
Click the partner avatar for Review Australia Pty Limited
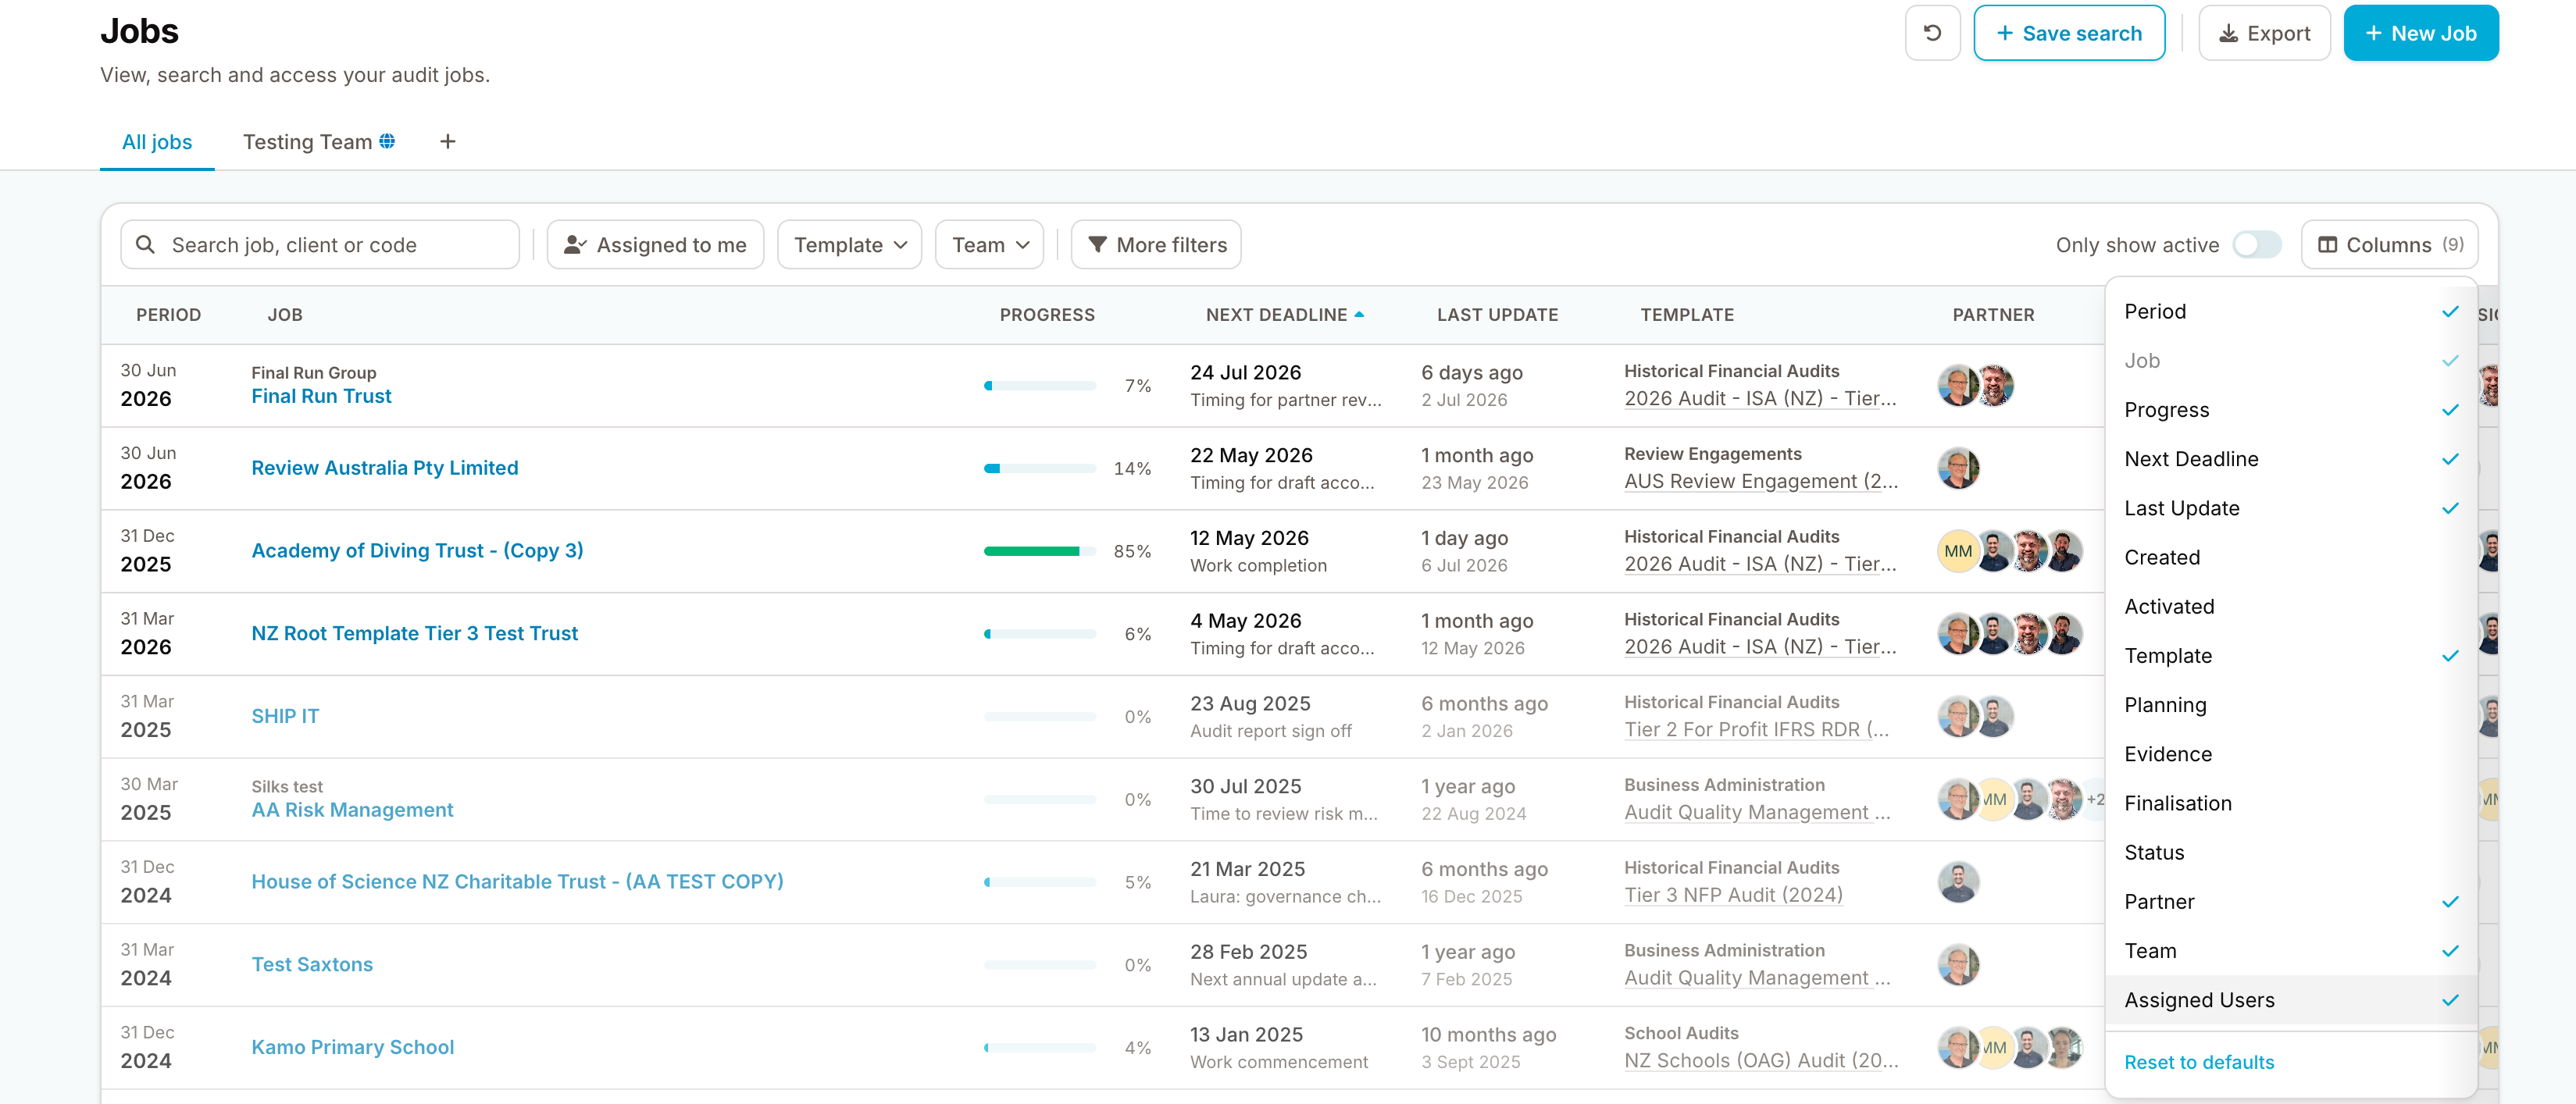(1958, 468)
